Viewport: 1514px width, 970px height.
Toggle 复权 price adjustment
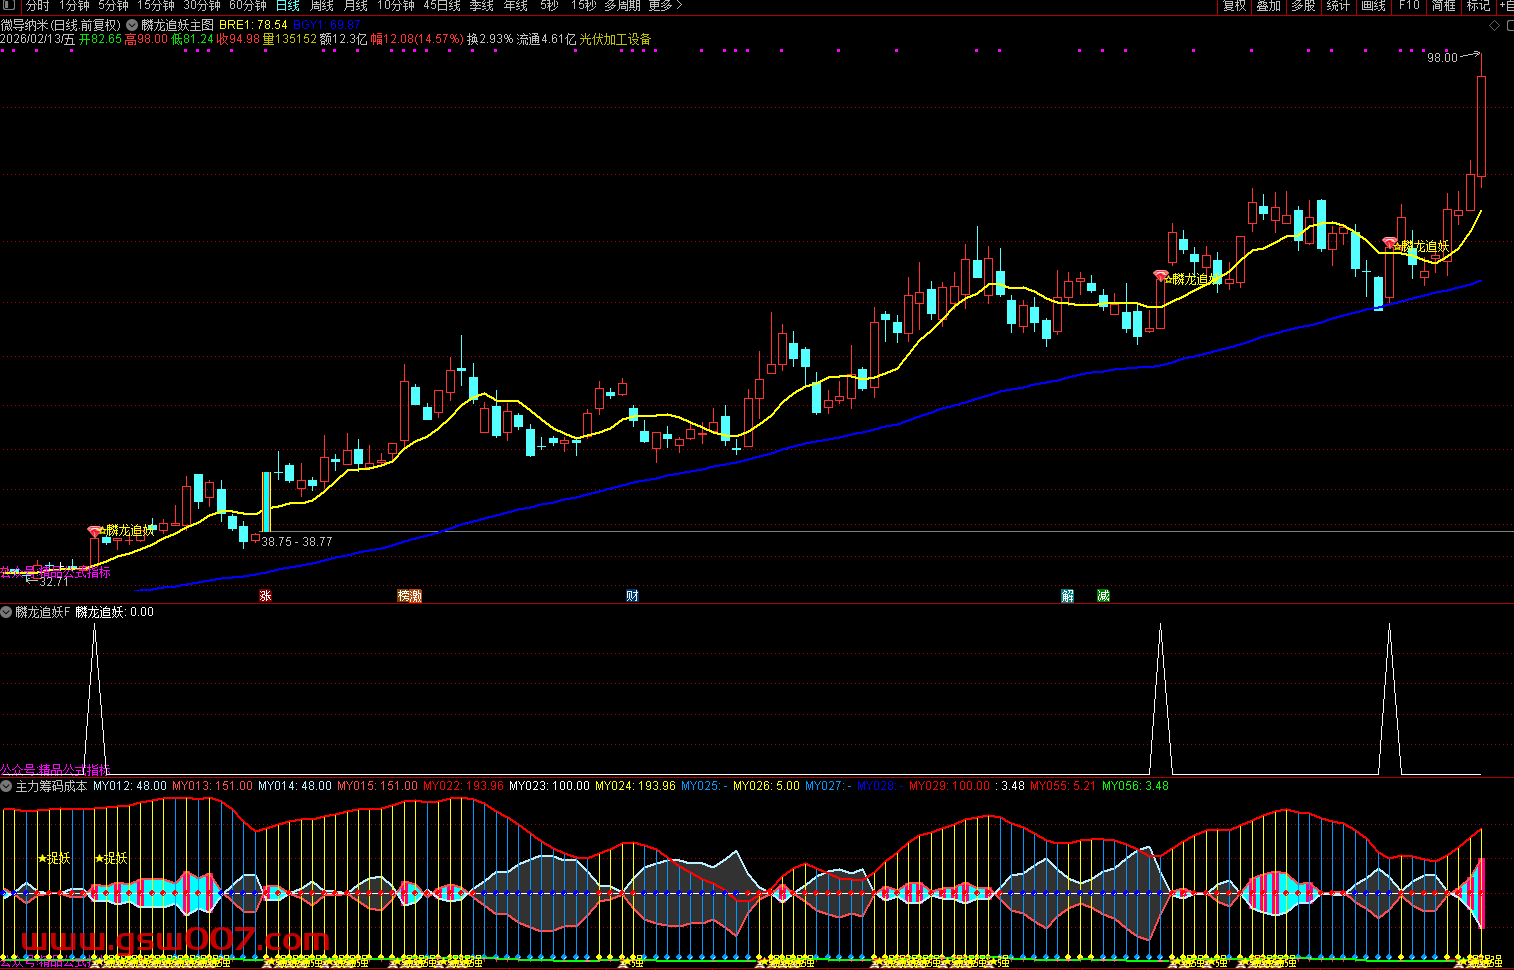1235,6
